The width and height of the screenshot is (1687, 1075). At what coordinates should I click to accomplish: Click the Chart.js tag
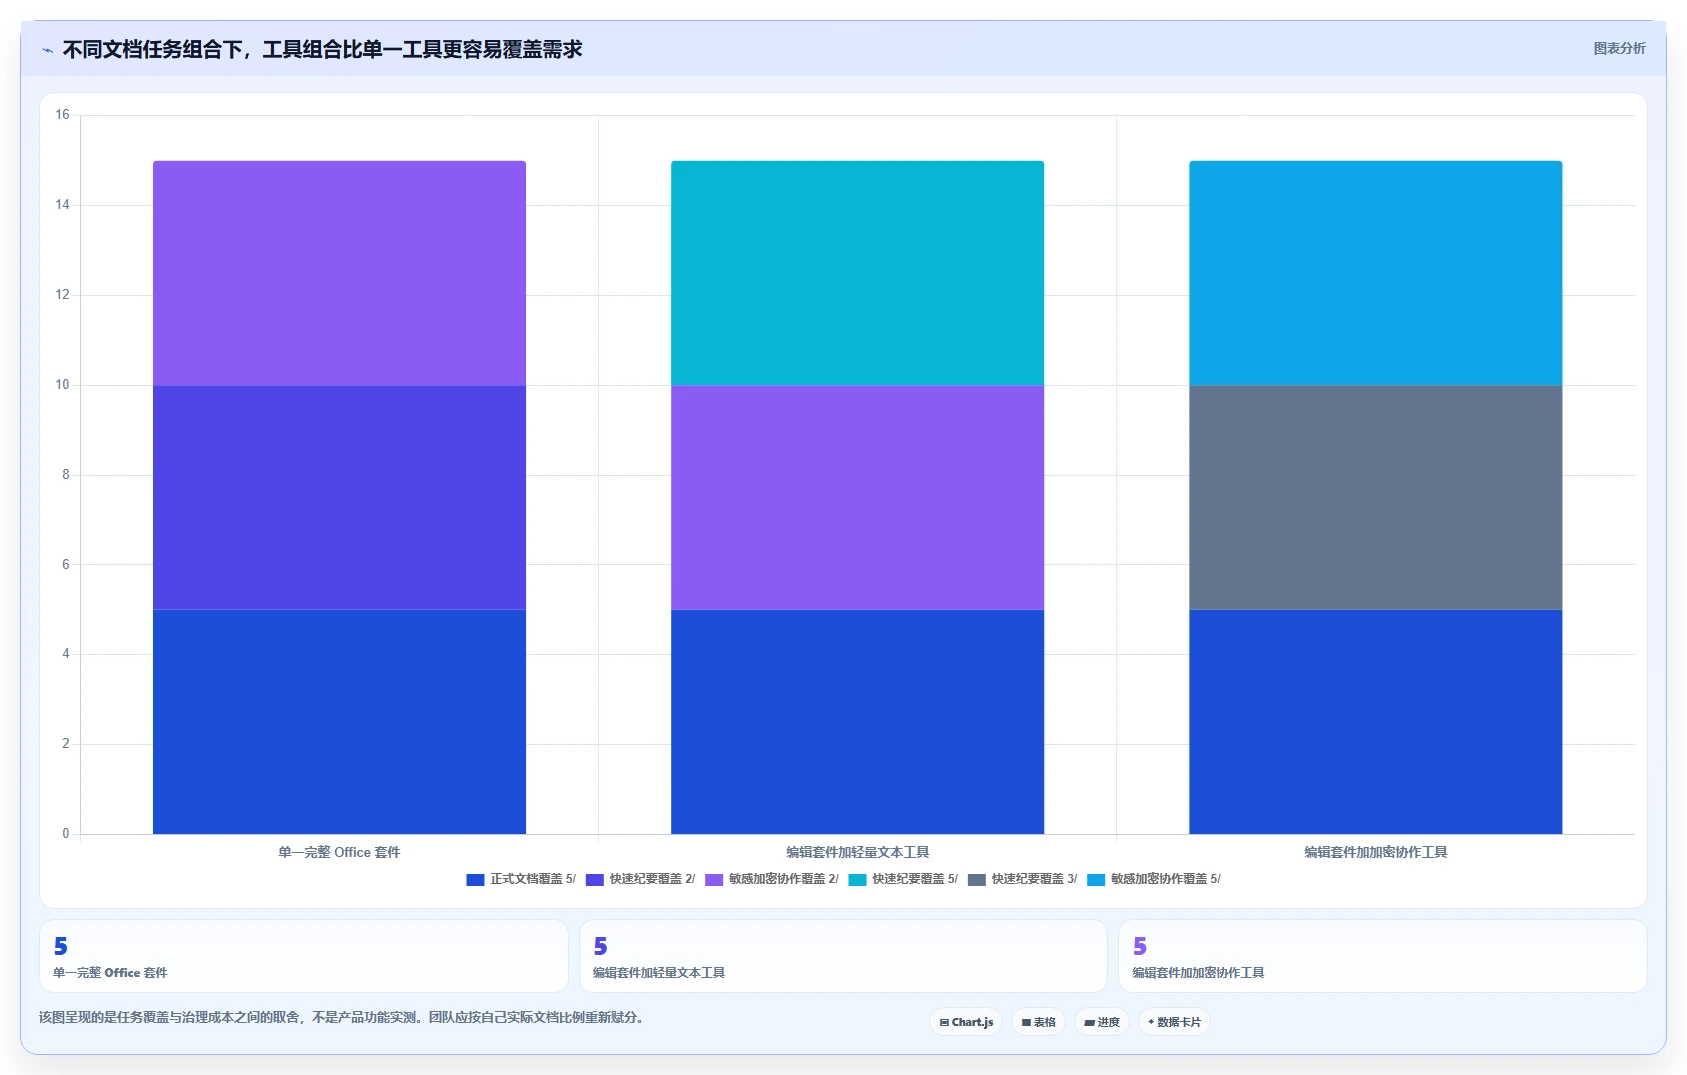click(x=966, y=1022)
